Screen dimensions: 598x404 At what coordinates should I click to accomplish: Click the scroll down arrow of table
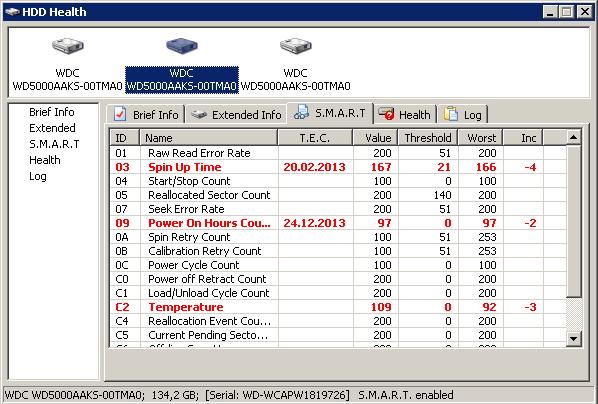point(574,338)
